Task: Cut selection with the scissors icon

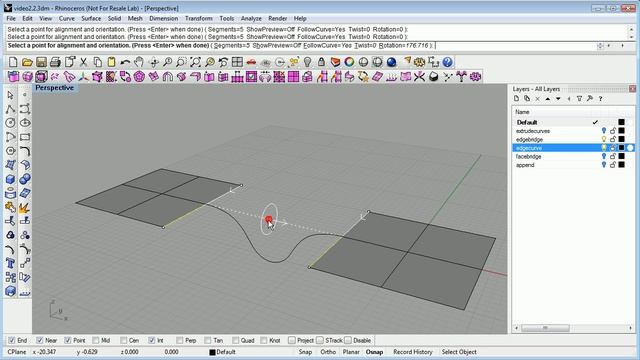Action: tap(83, 62)
